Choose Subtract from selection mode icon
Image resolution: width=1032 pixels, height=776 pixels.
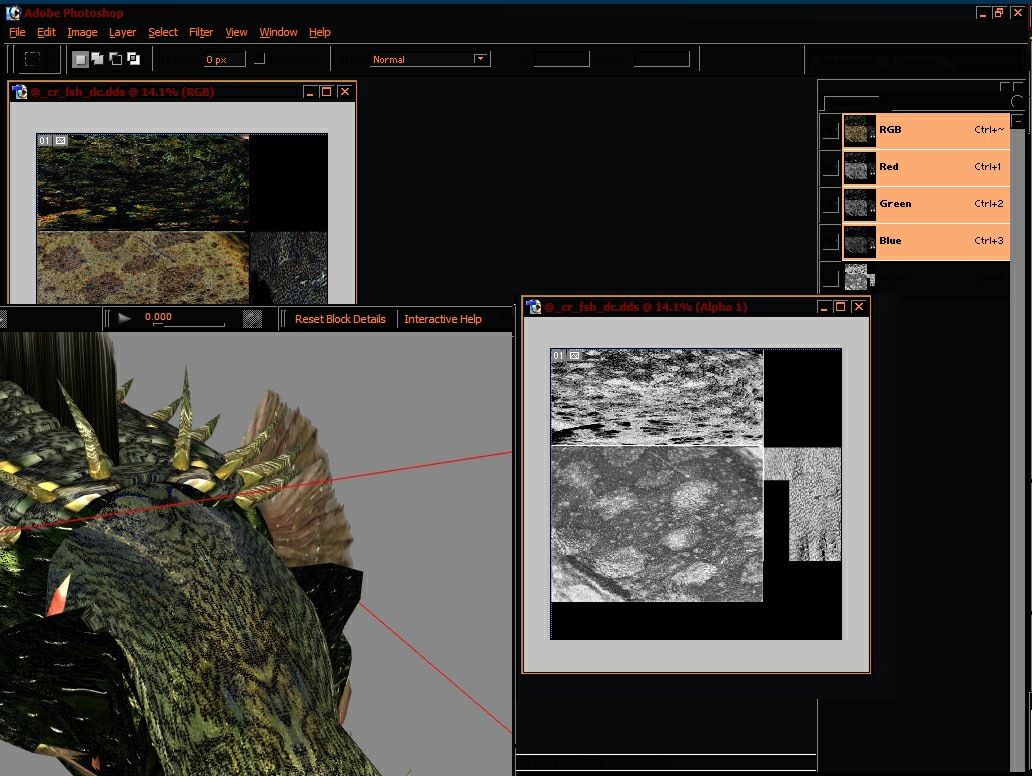(116, 59)
